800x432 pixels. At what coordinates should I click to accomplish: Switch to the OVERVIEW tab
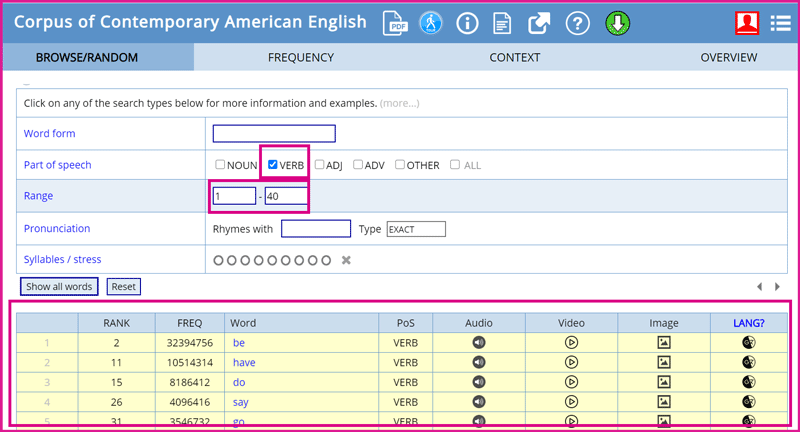coord(728,58)
